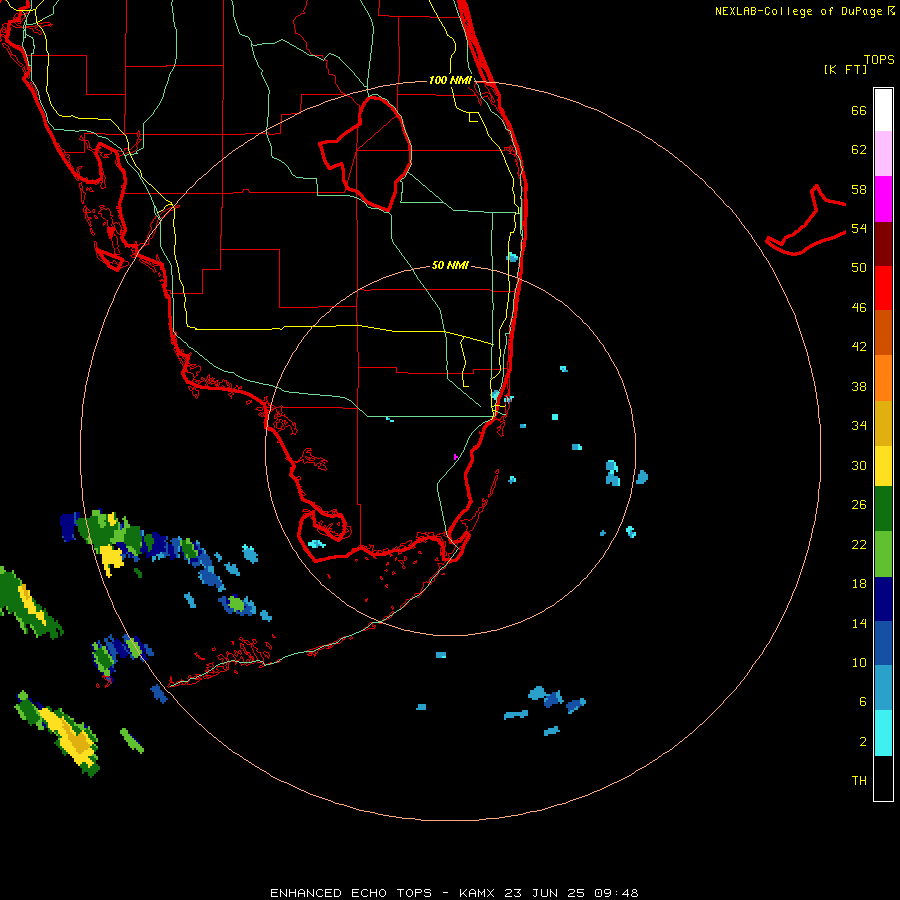
Task: Click the '46' scale value
Action: pos(859,308)
